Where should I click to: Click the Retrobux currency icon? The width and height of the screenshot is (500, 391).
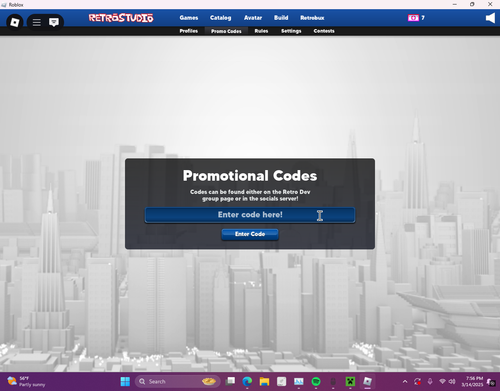click(413, 18)
